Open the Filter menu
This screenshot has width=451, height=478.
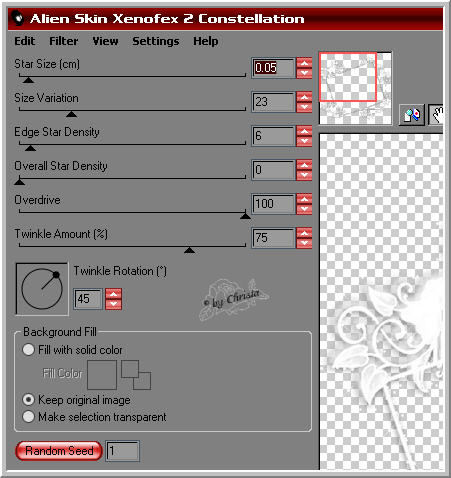pos(64,41)
